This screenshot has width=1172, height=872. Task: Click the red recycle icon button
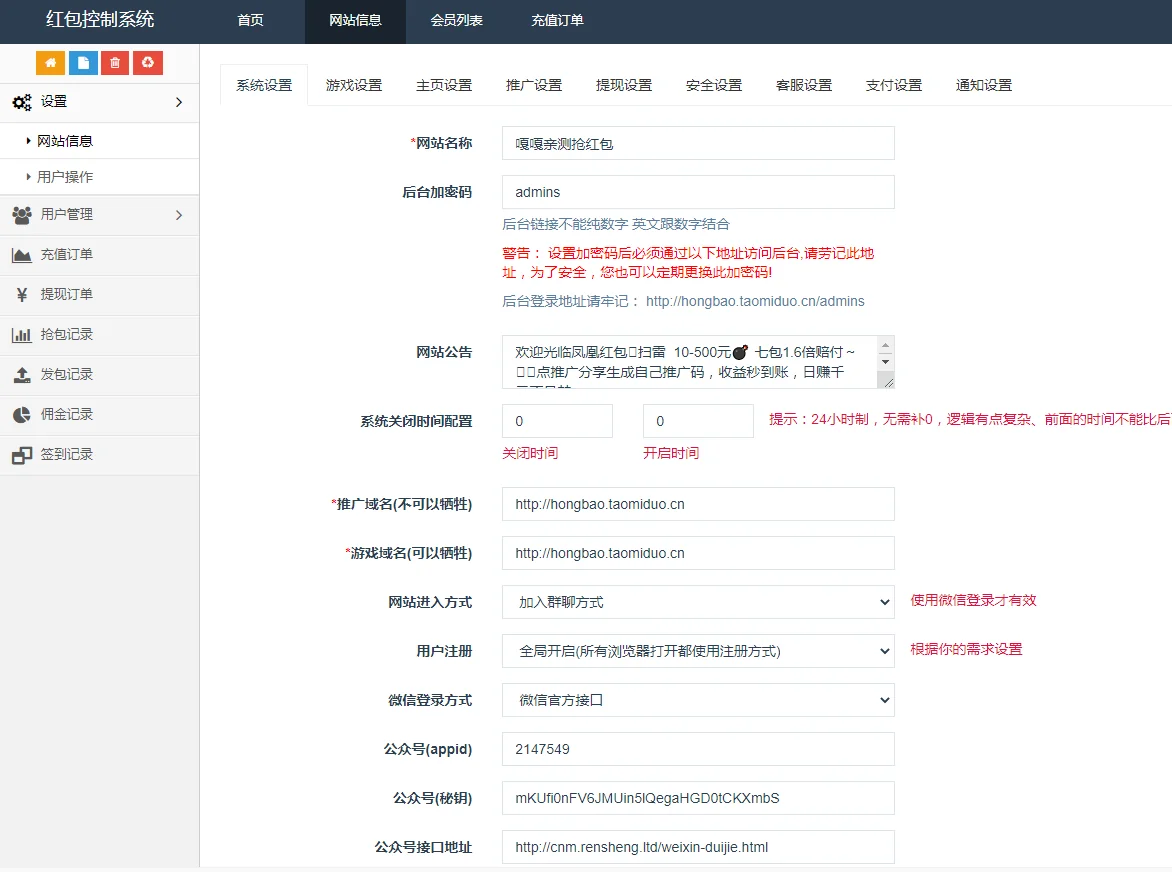148,63
